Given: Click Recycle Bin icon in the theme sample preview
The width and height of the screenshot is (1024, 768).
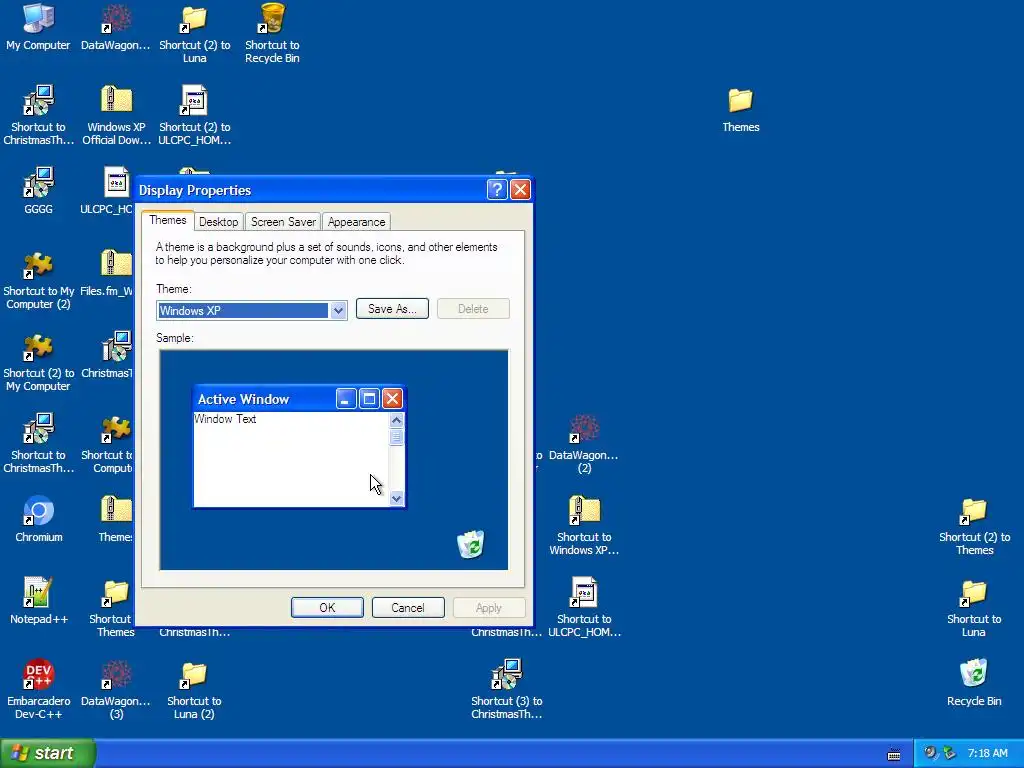Looking at the screenshot, I should pyautogui.click(x=470, y=544).
